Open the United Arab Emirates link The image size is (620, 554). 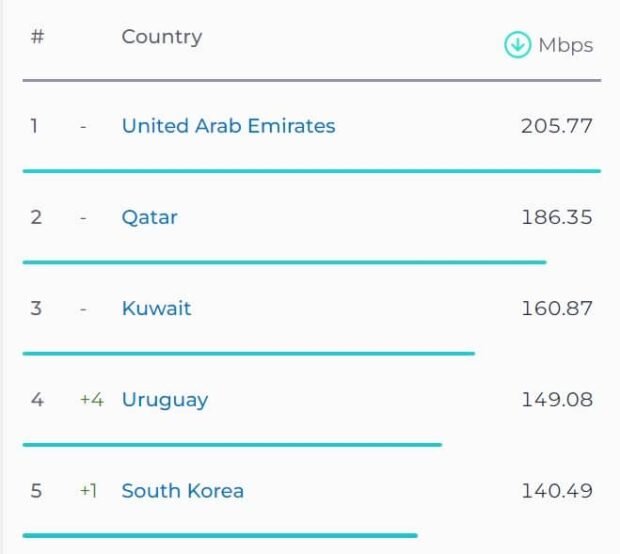228,126
